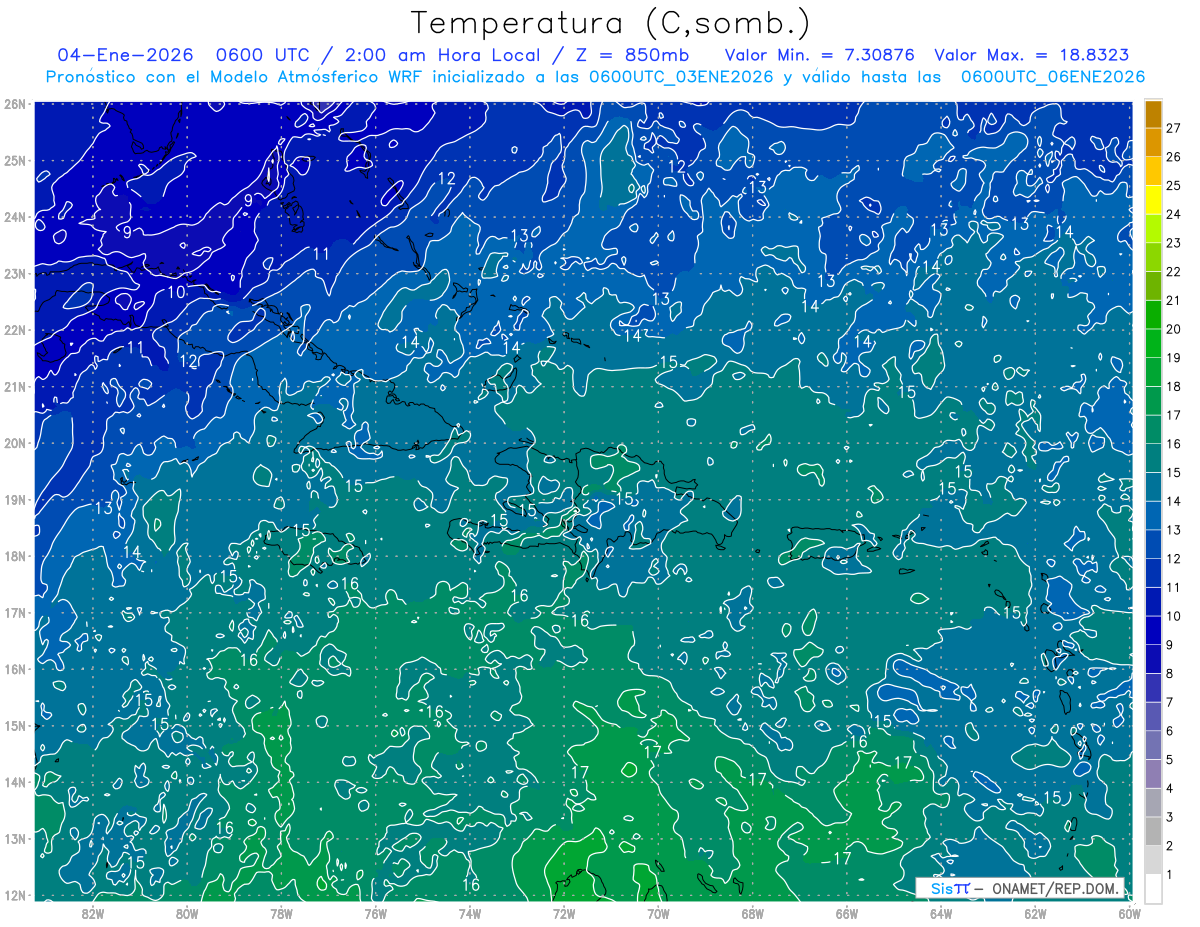This screenshot has width=1200, height=927.
Task: Click the '82W' longitude axis label
Action: click(x=93, y=913)
